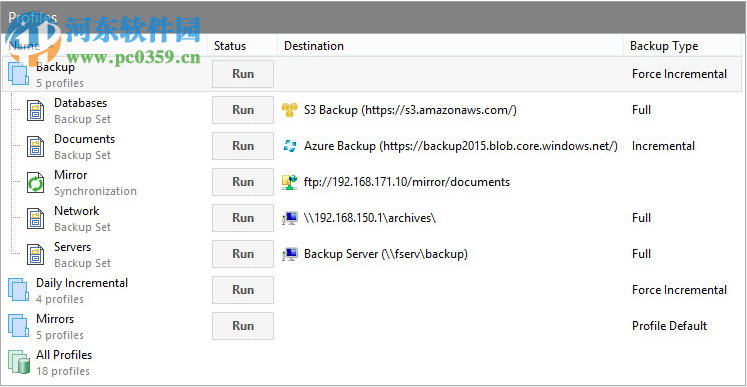Click the Full type for Databases
This screenshot has height=387, width=747.
coord(641,110)
